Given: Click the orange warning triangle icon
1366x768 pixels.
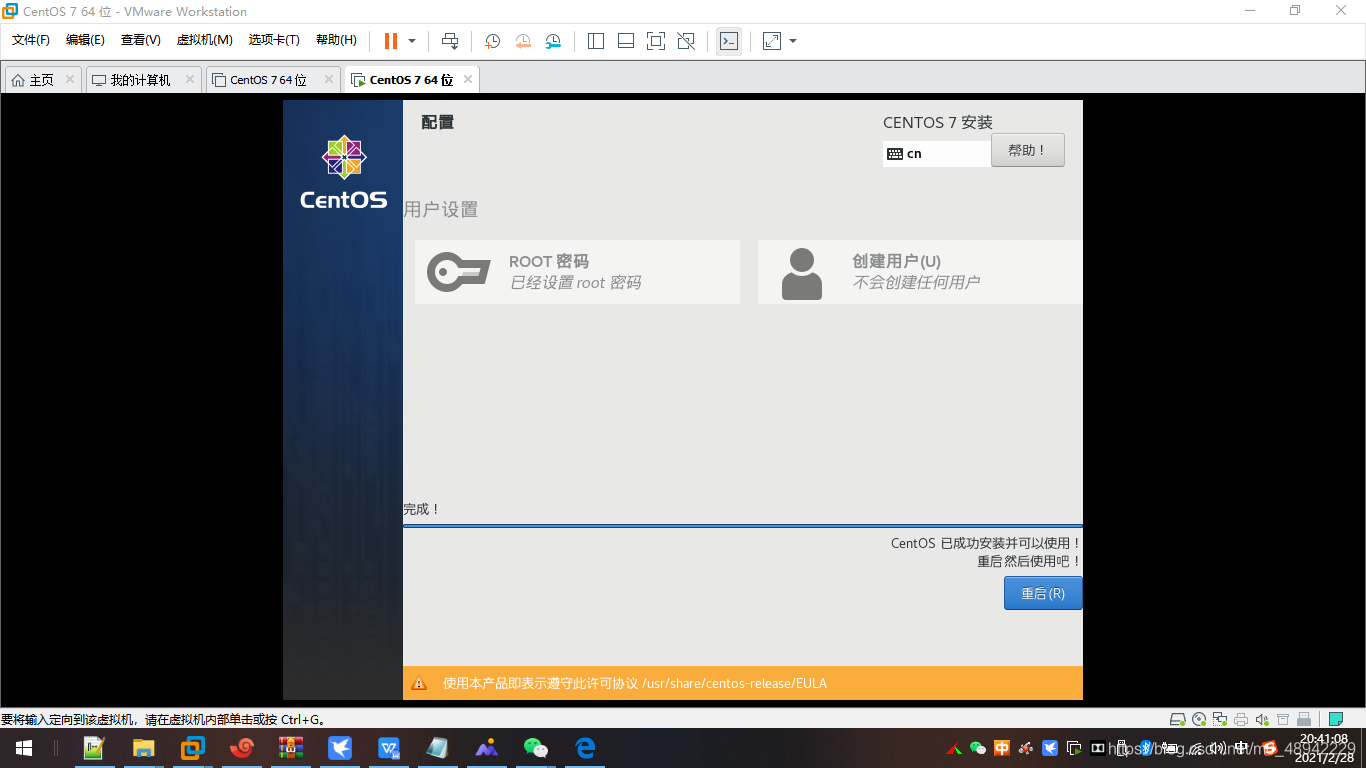Looking at the screenshot, I should (x=419, y=684).
